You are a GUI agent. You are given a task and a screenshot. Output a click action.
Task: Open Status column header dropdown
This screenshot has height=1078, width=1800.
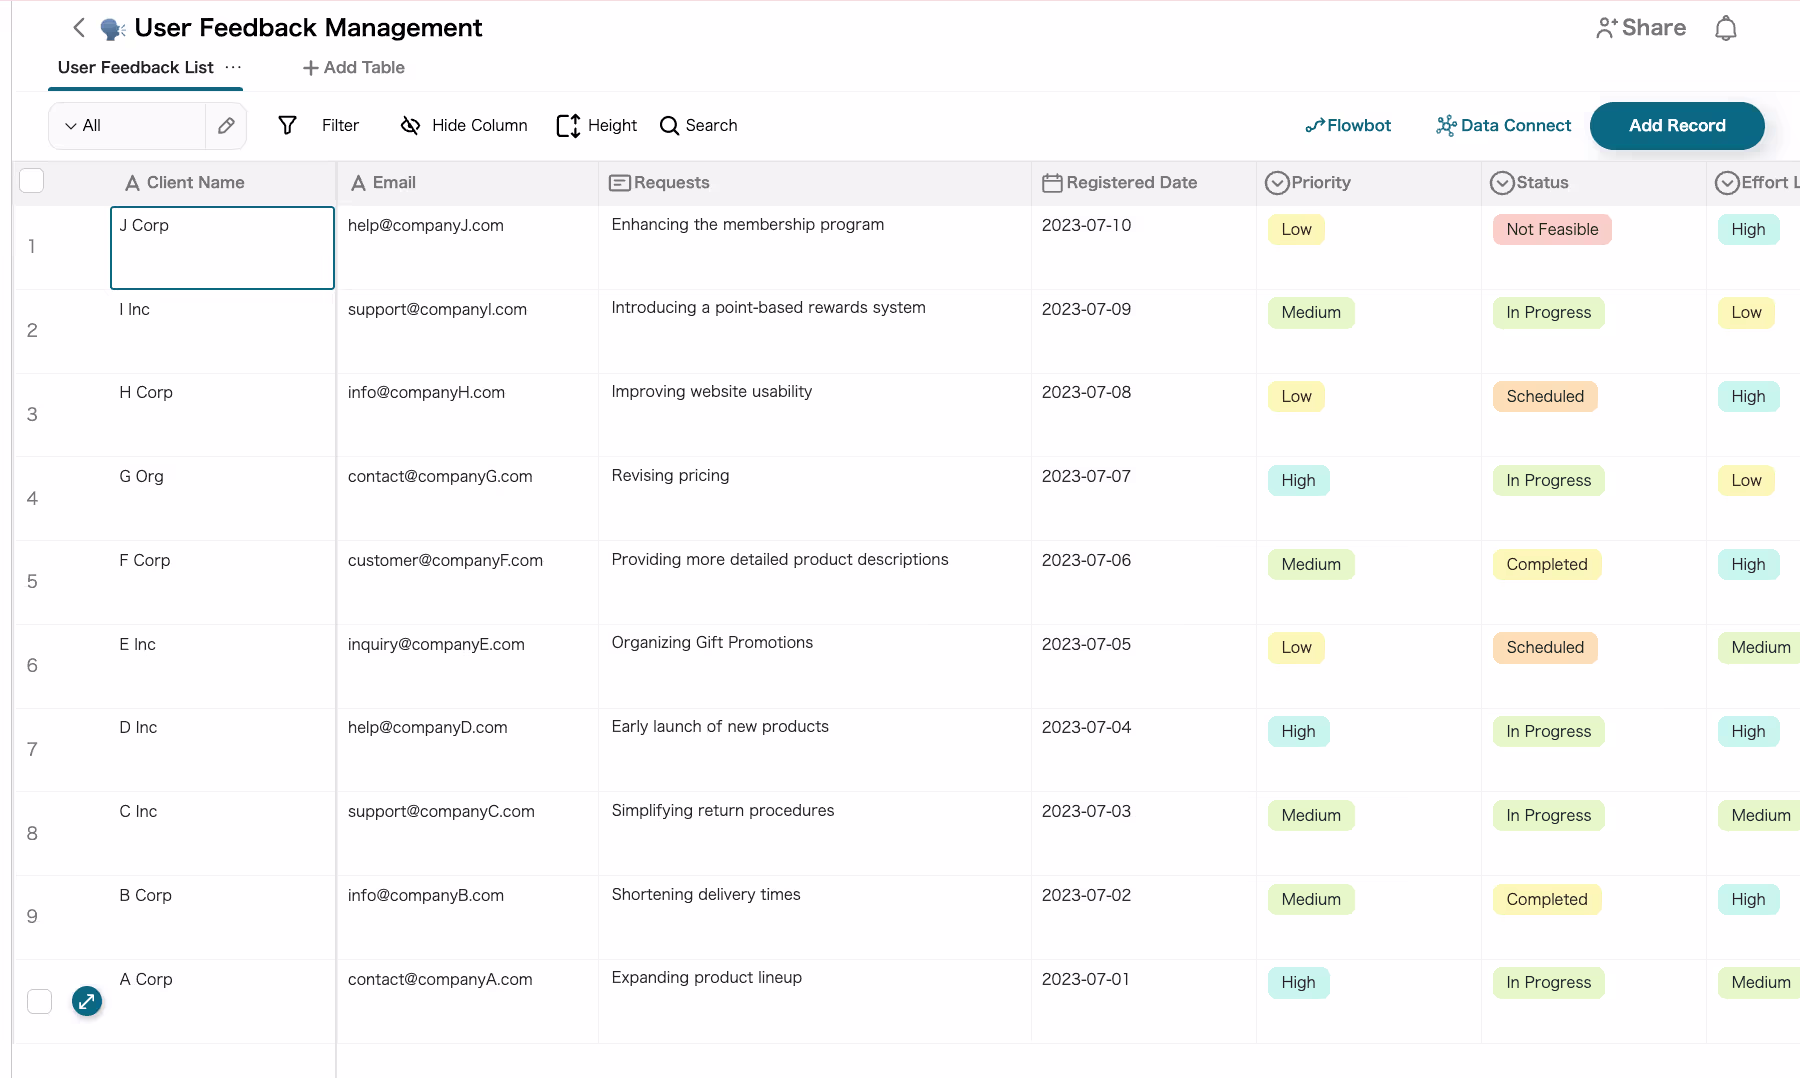(x=1502, y=183)
